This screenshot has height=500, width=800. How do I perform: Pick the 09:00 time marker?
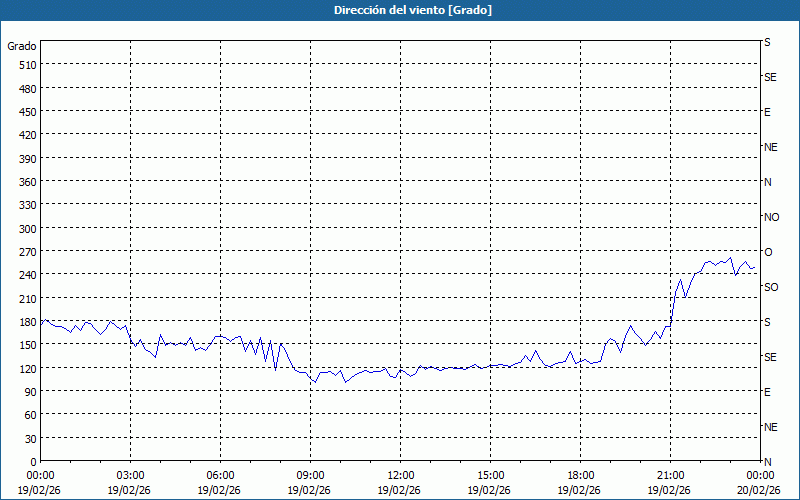pyautogui.click(x=310, y=475)
